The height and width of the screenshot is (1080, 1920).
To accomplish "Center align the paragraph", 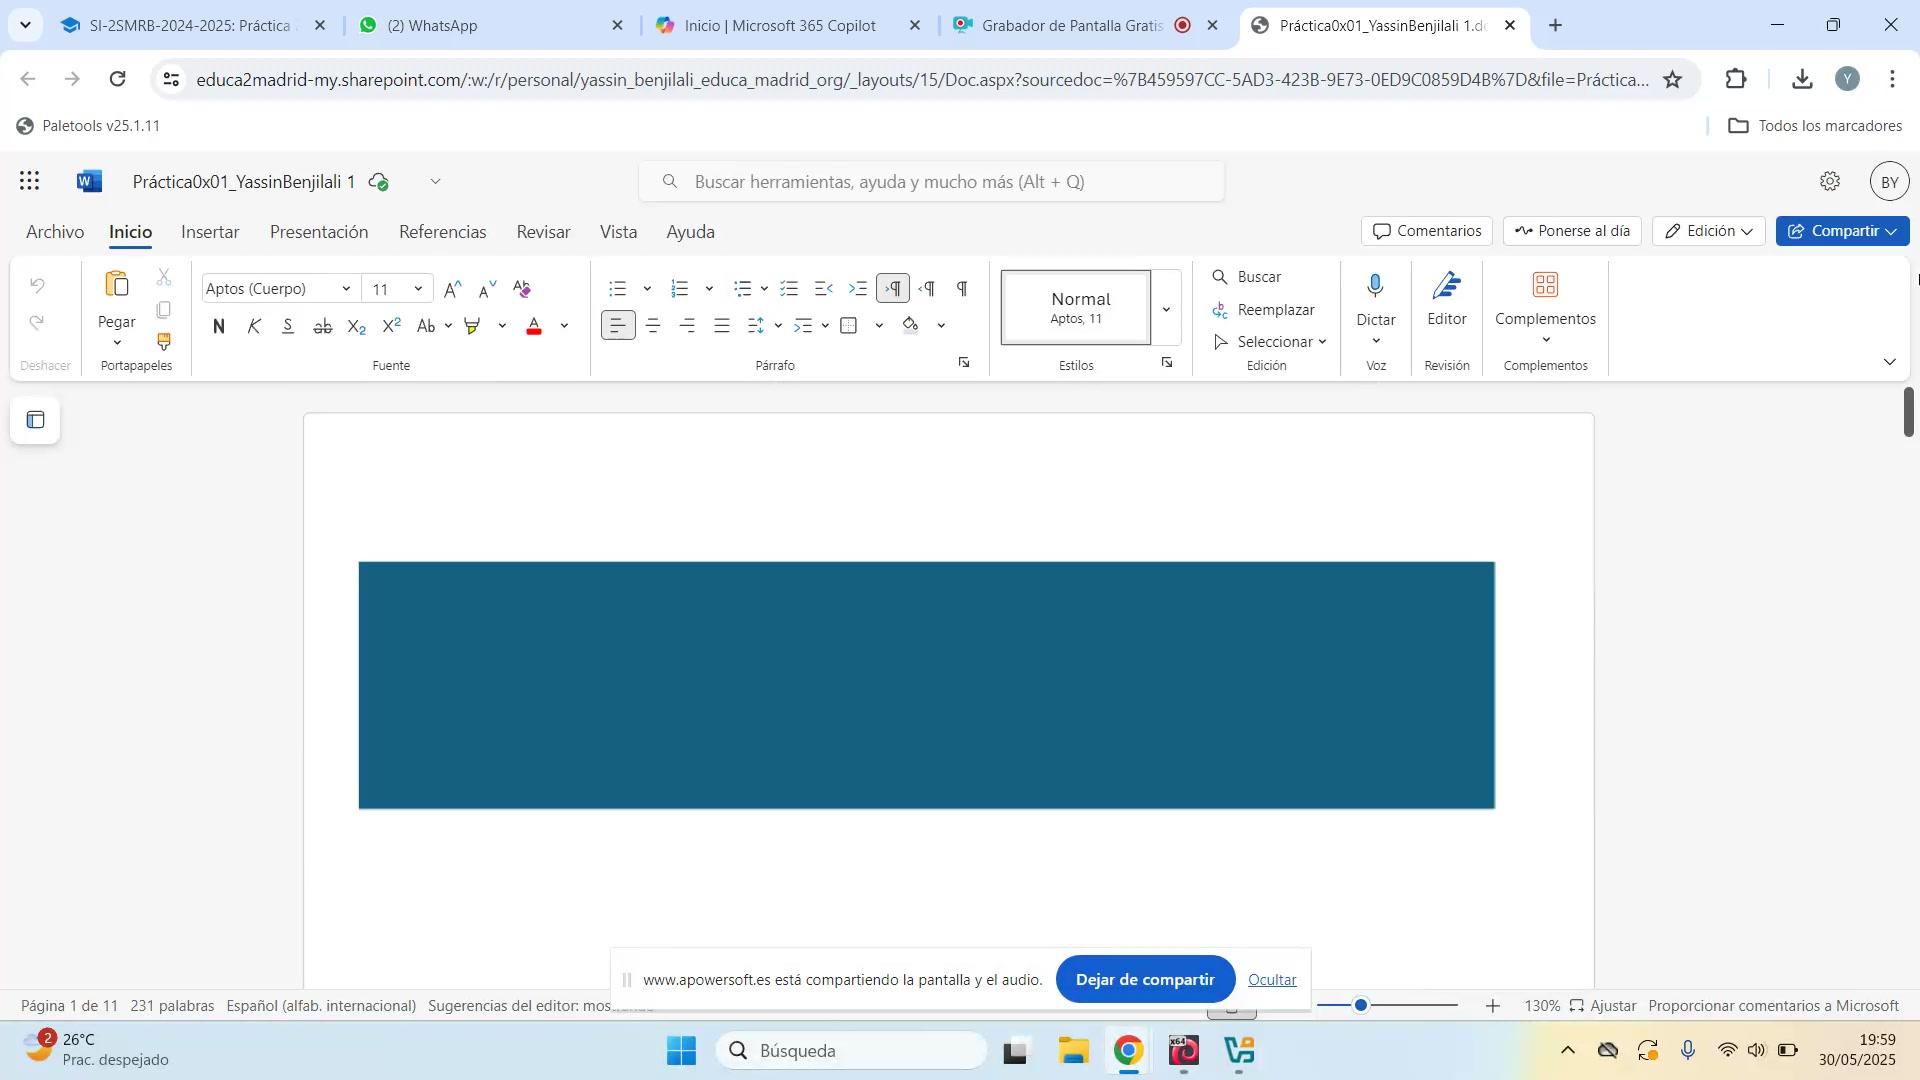I will click(x=653, y=326).
